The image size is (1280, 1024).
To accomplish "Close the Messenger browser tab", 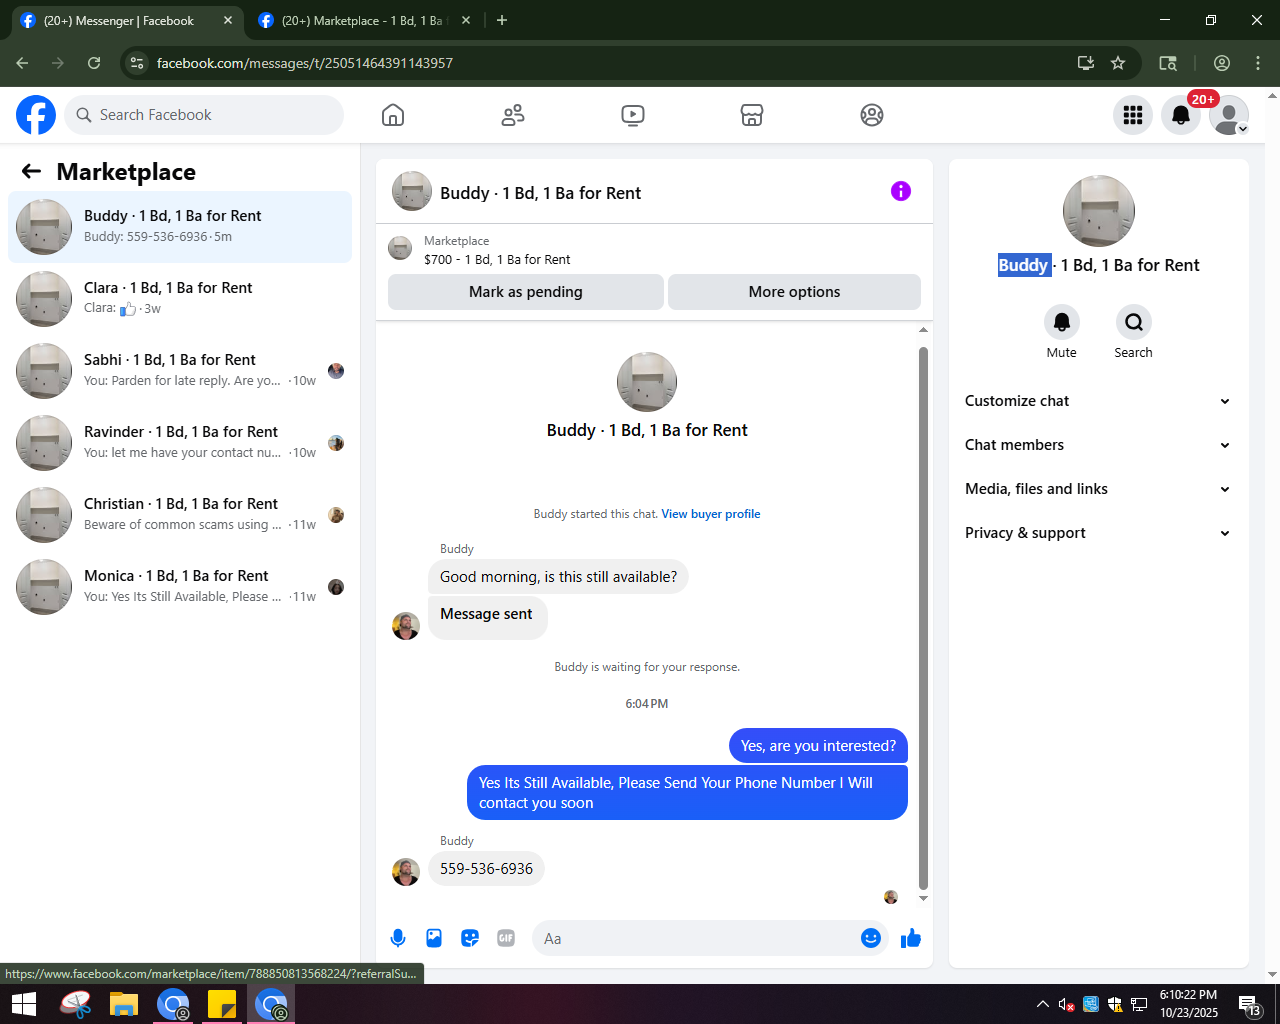I will [x=228, y=20].
